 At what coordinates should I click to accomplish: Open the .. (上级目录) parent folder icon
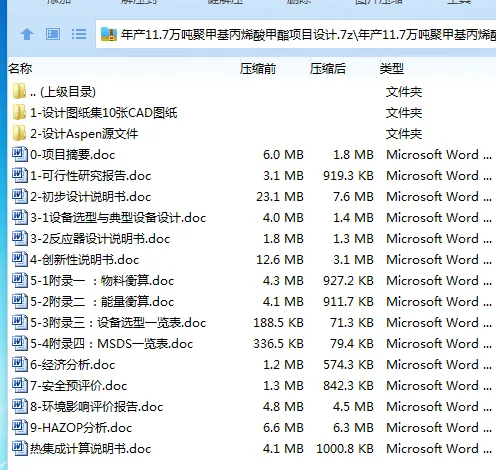point(19,91)
